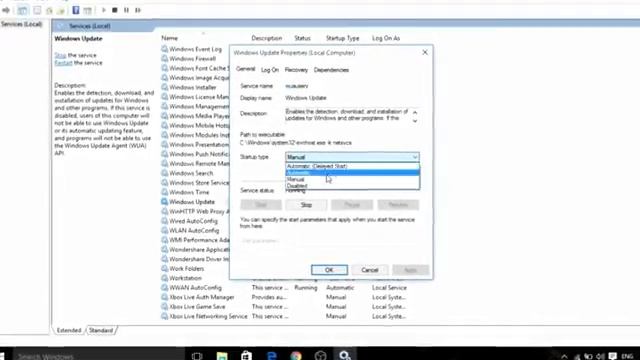Open File Explorer from the taskbar
The height and width of the screenshot is (360, 640).
point(222,356)
